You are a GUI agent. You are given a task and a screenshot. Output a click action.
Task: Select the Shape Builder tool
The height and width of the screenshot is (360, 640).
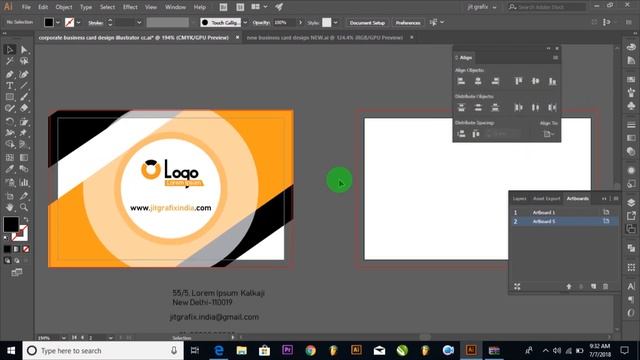pyautogui.click(x=10, y=144)
